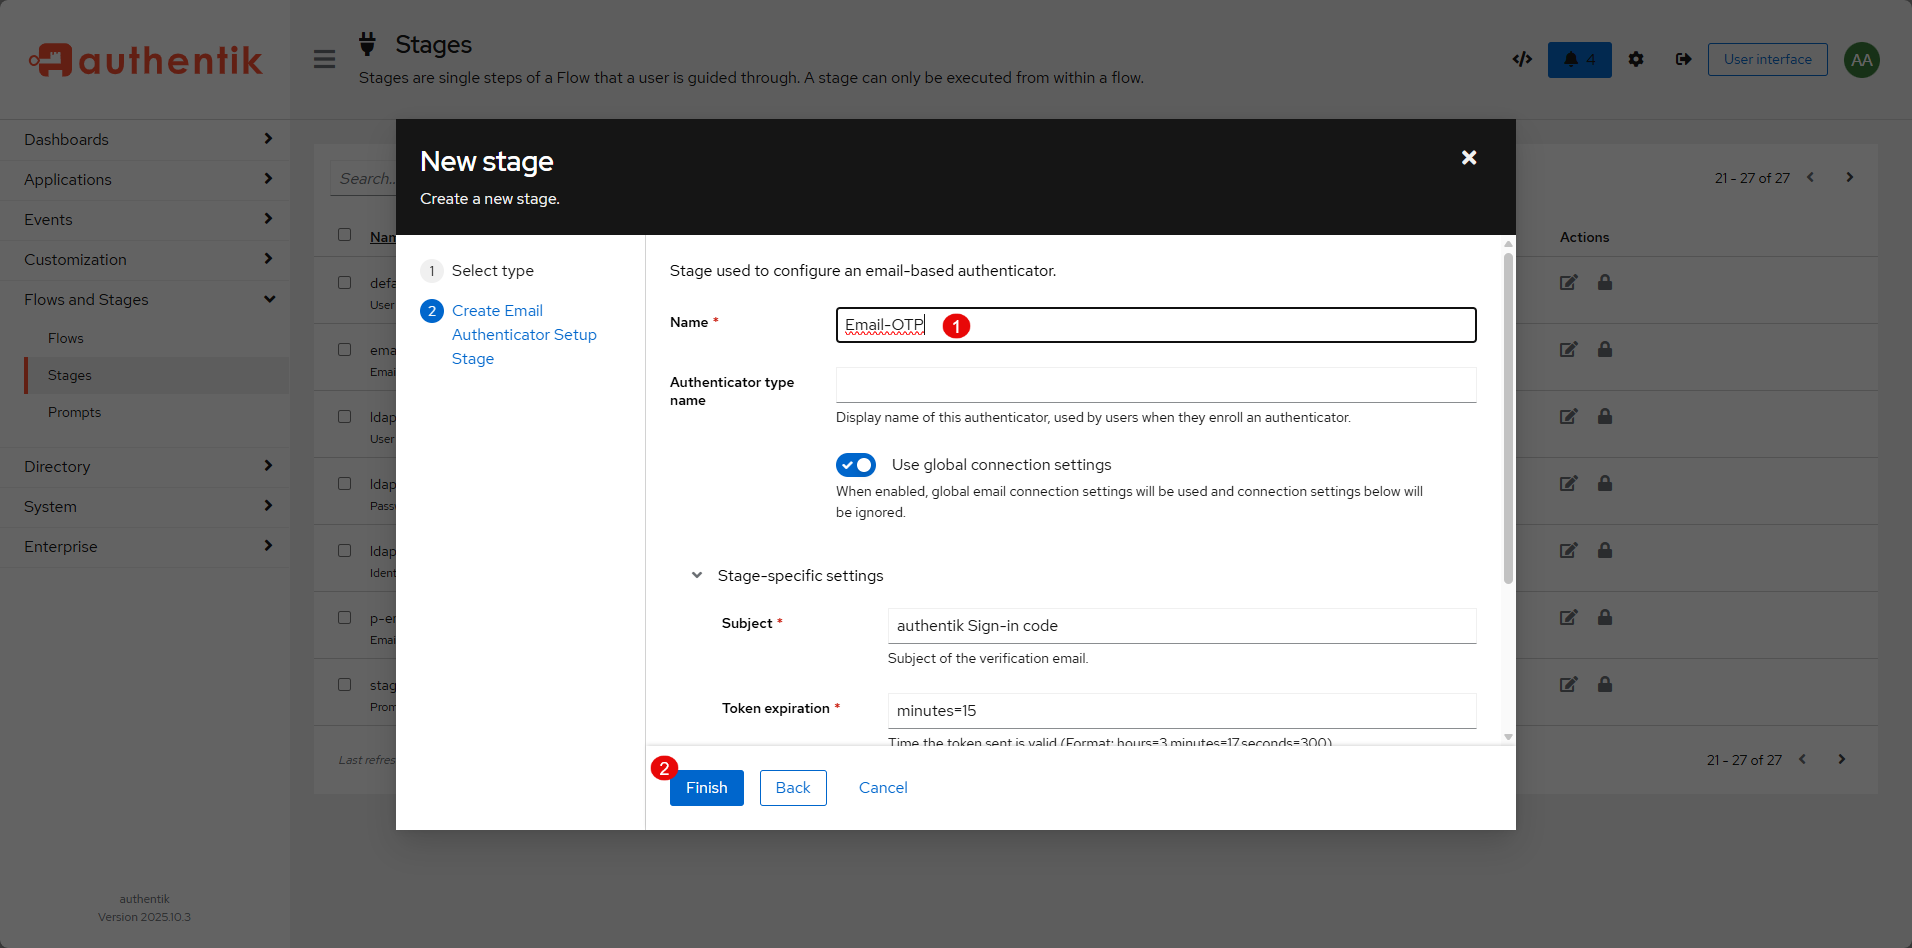This screenshot has width=1912, height=948.
Task: Click the edit icon in first row
Action: (x=1568, y=283)
